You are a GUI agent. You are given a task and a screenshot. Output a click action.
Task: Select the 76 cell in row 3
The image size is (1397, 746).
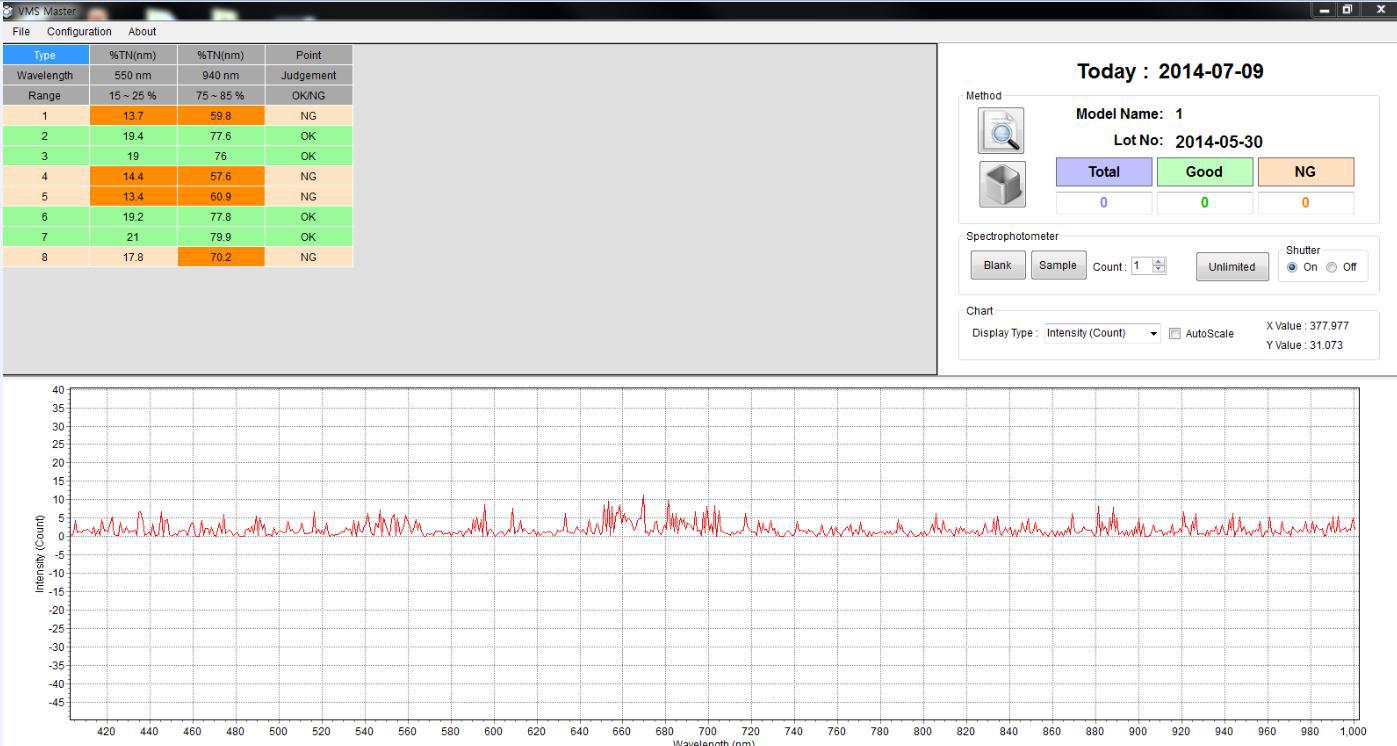pos(221,156)
